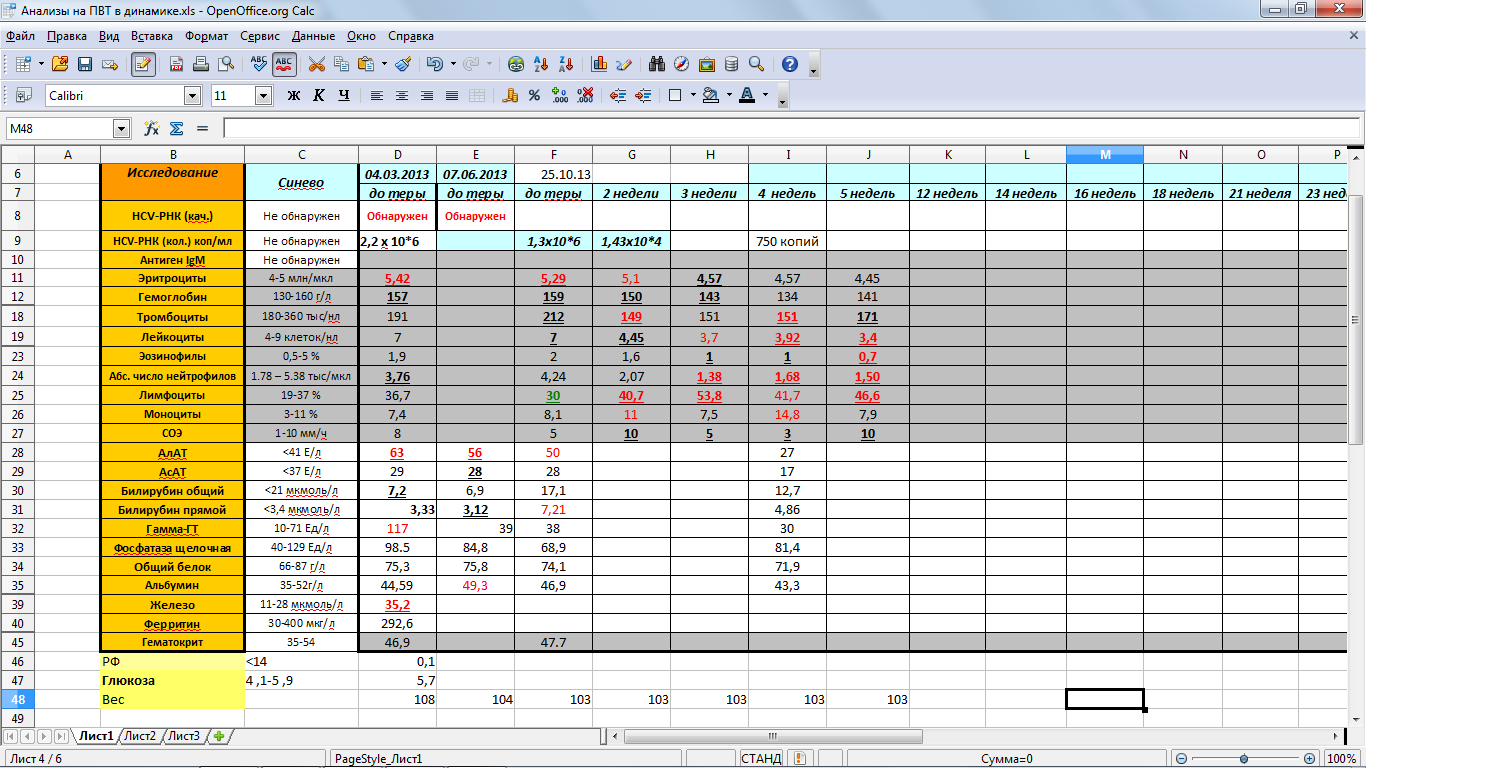Open the data sources

click(731, 64)
